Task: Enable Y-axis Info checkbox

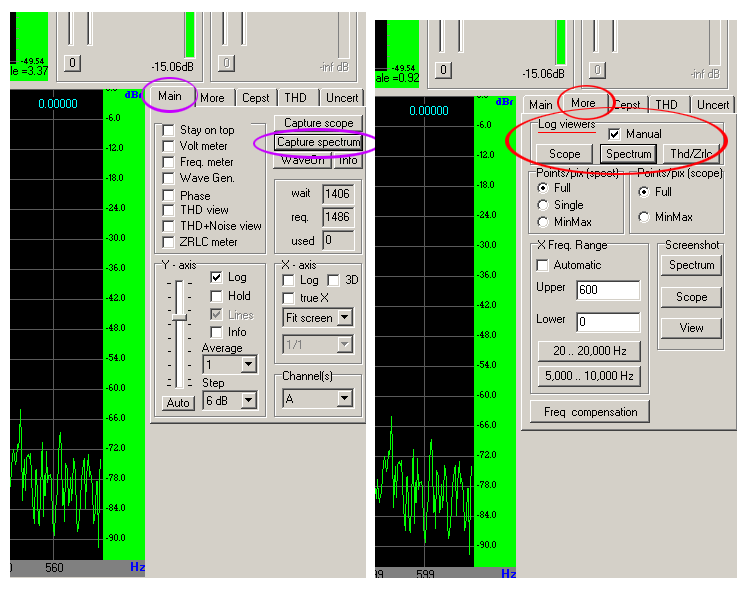Action: coord(216,332)
